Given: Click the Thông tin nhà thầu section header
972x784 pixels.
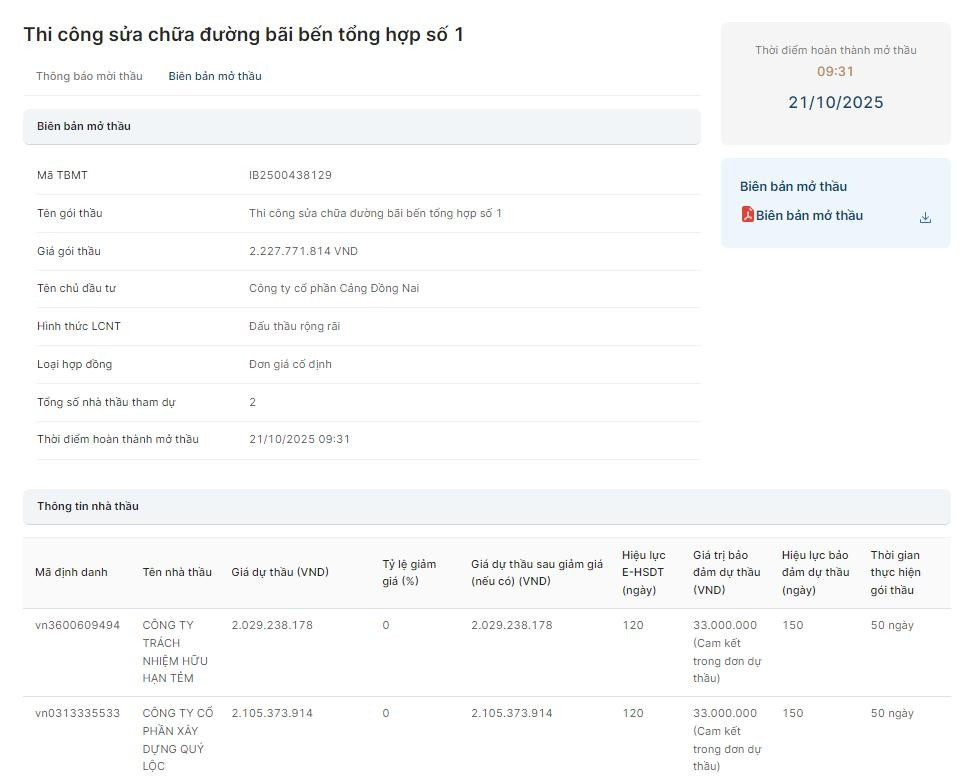Looking at the screenshot, I should (x=88, y=506).
